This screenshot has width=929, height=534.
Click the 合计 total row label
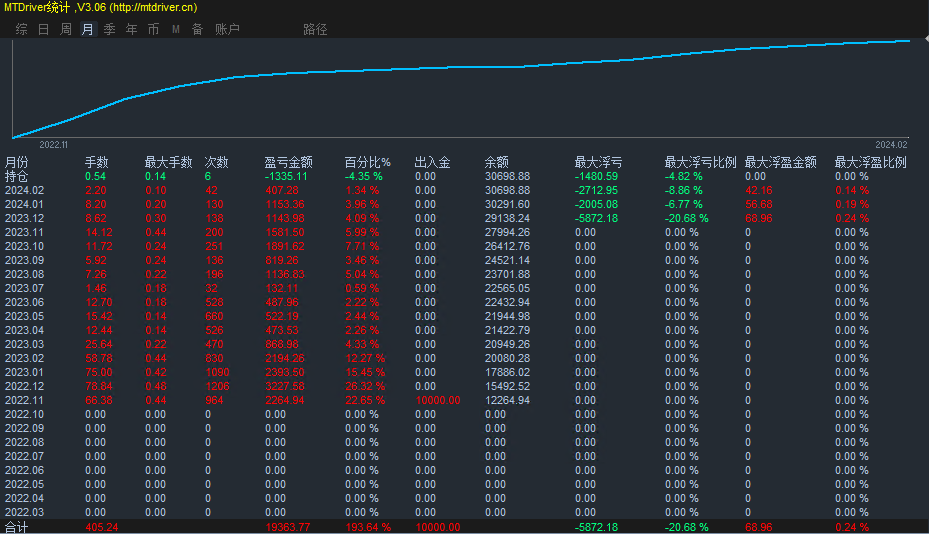pos(17,527)
